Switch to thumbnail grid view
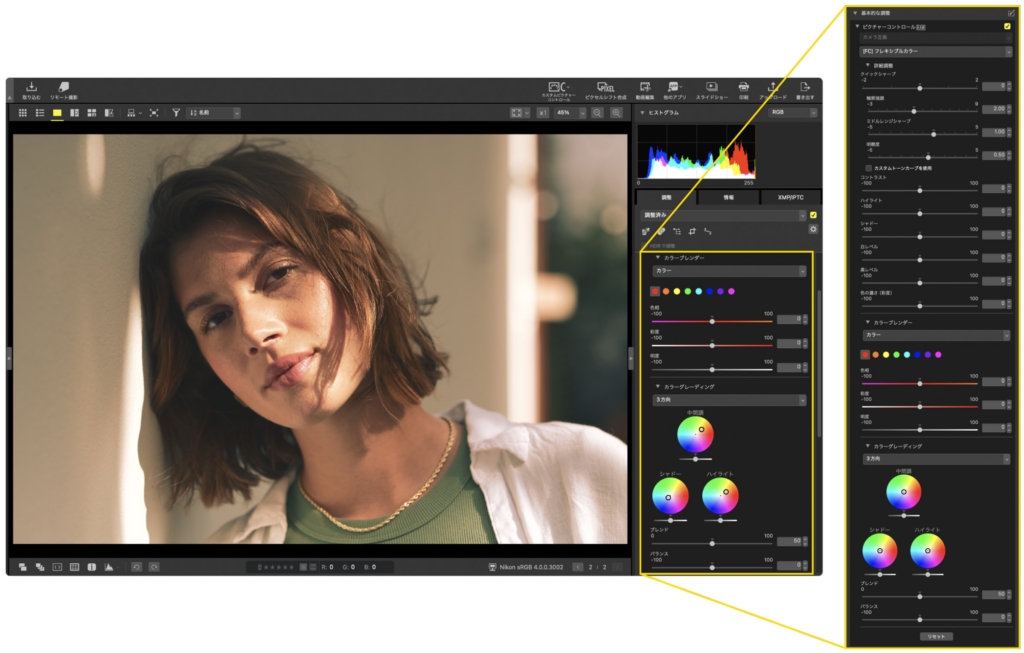This screenshot has width=1024, height=653. [23, 113]
